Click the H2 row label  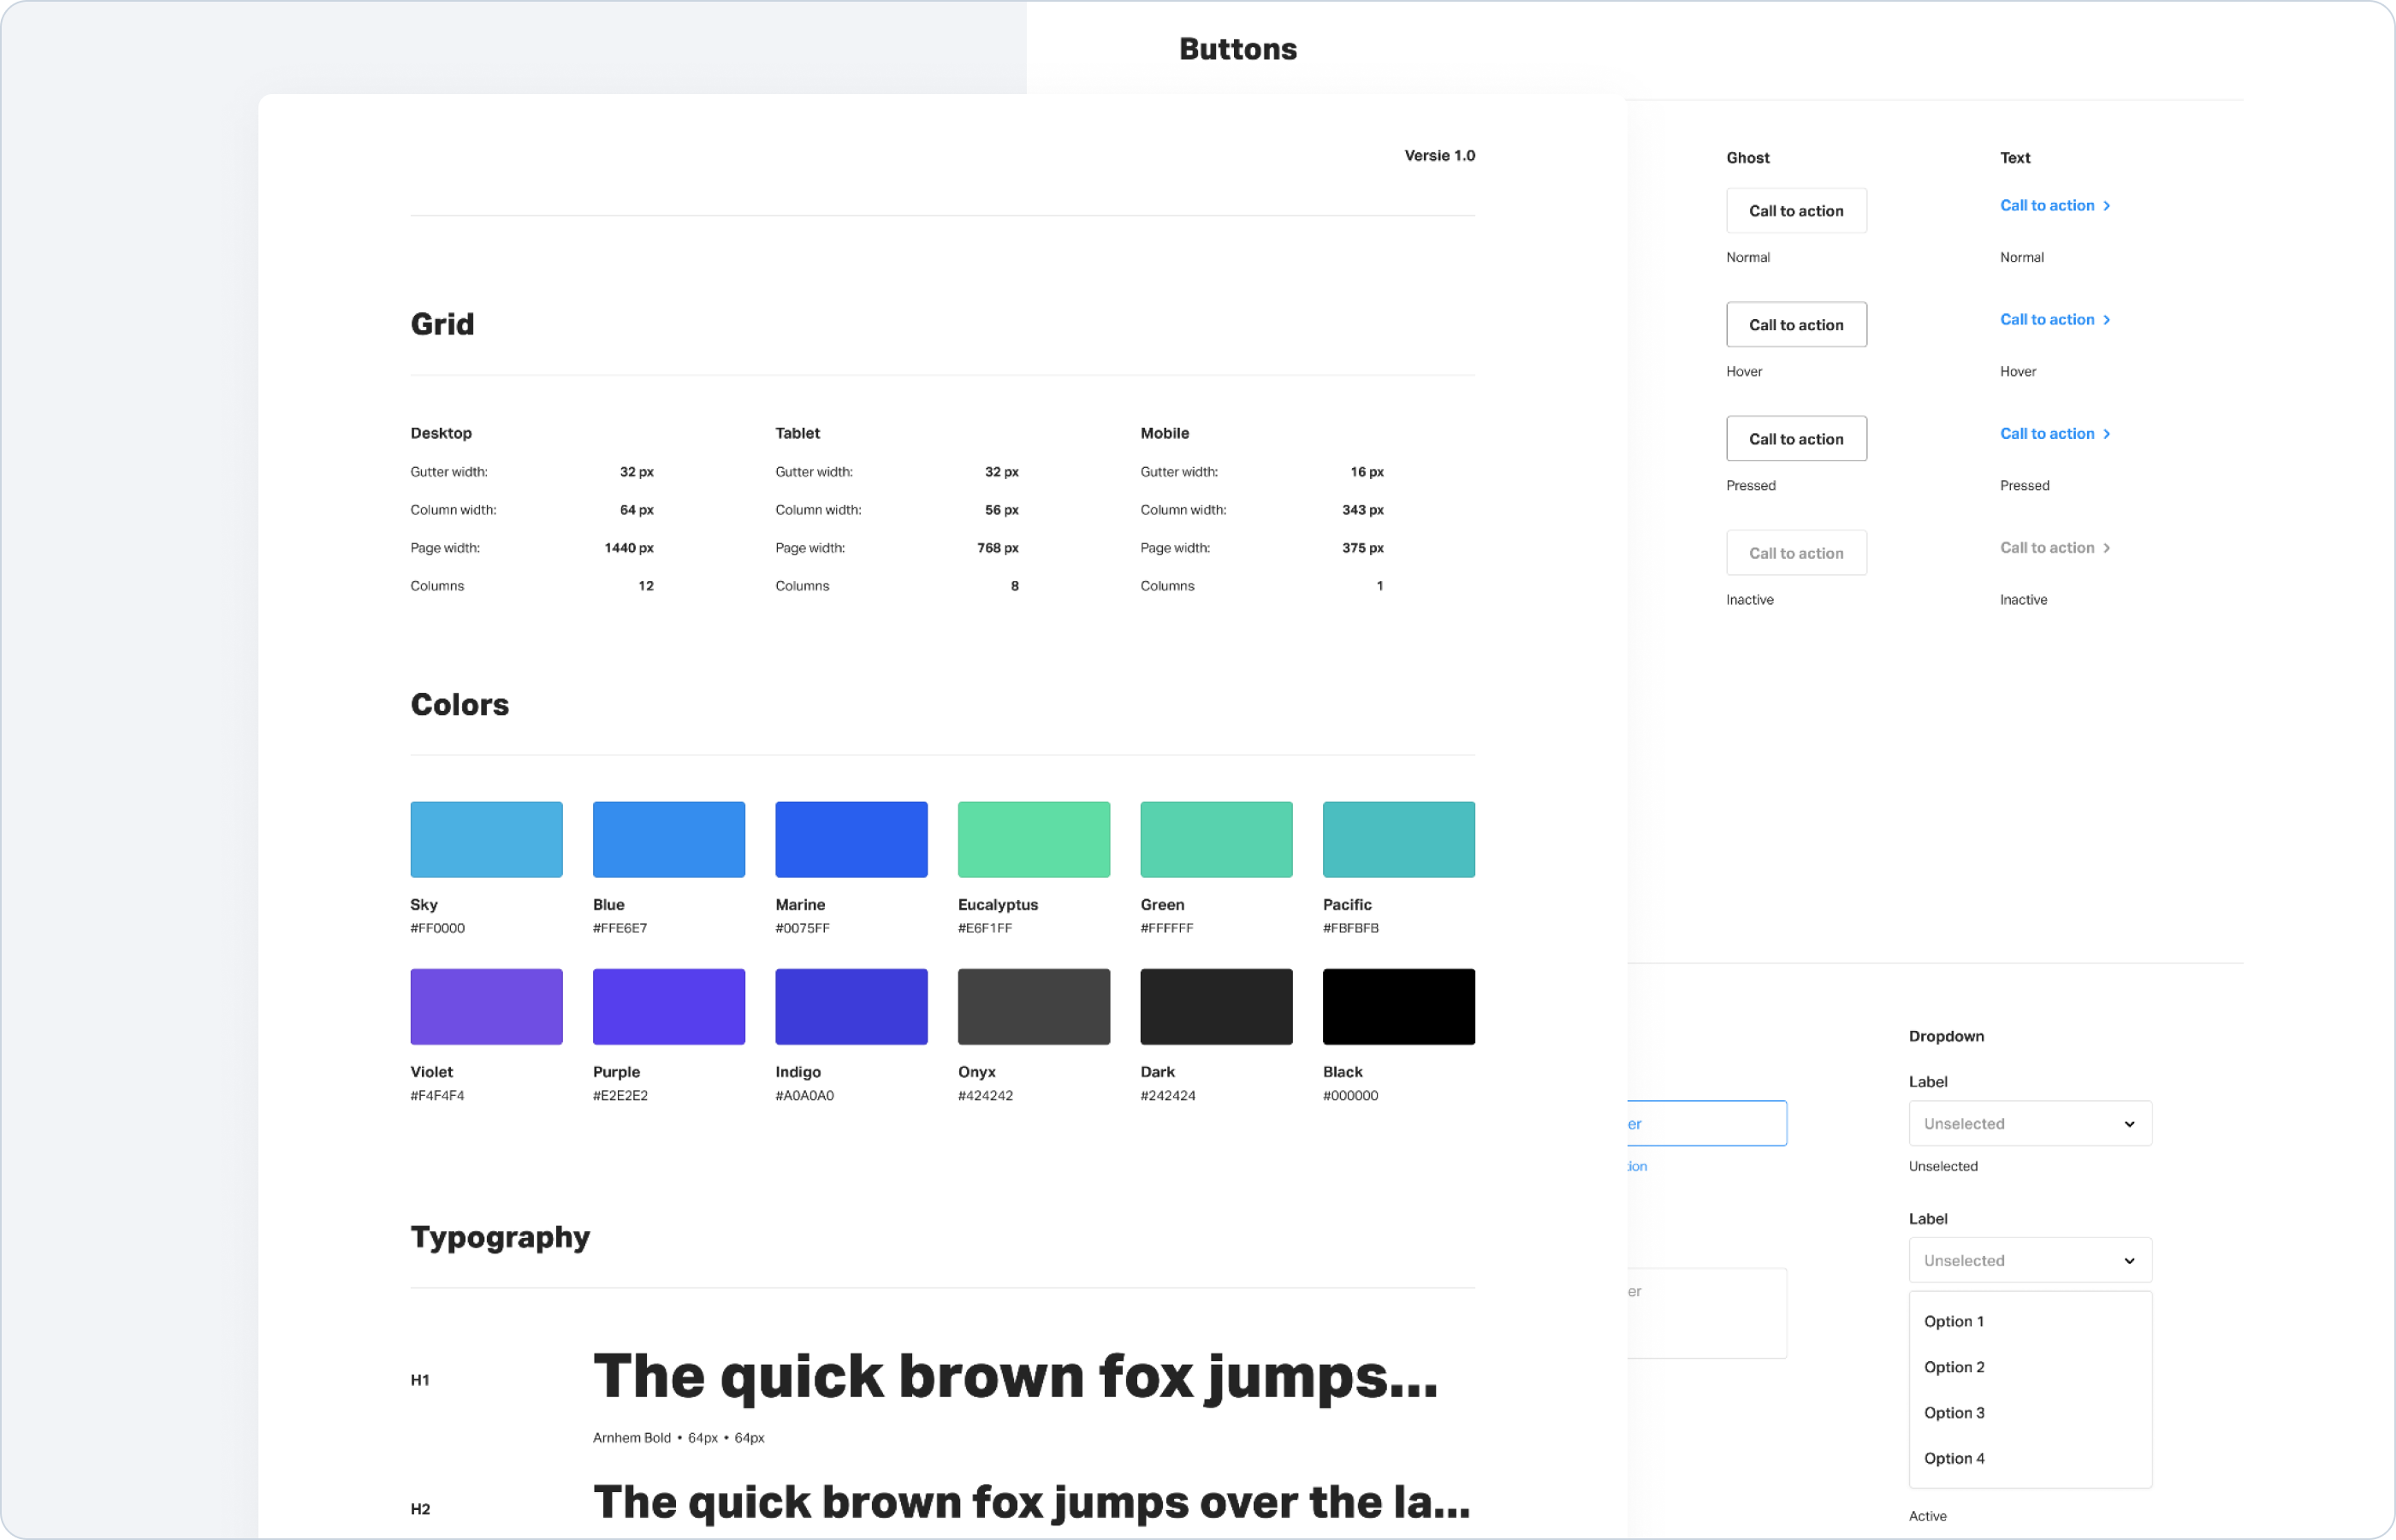click(x=420, y=1510)
